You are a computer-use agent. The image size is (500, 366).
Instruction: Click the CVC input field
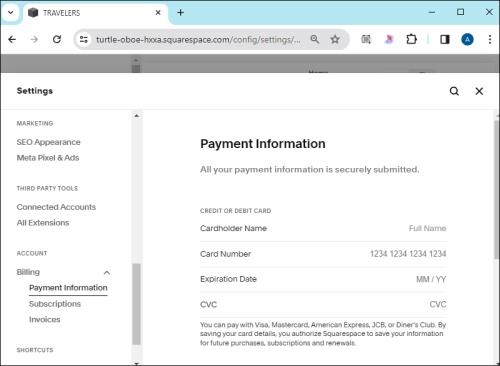(323, 304)
